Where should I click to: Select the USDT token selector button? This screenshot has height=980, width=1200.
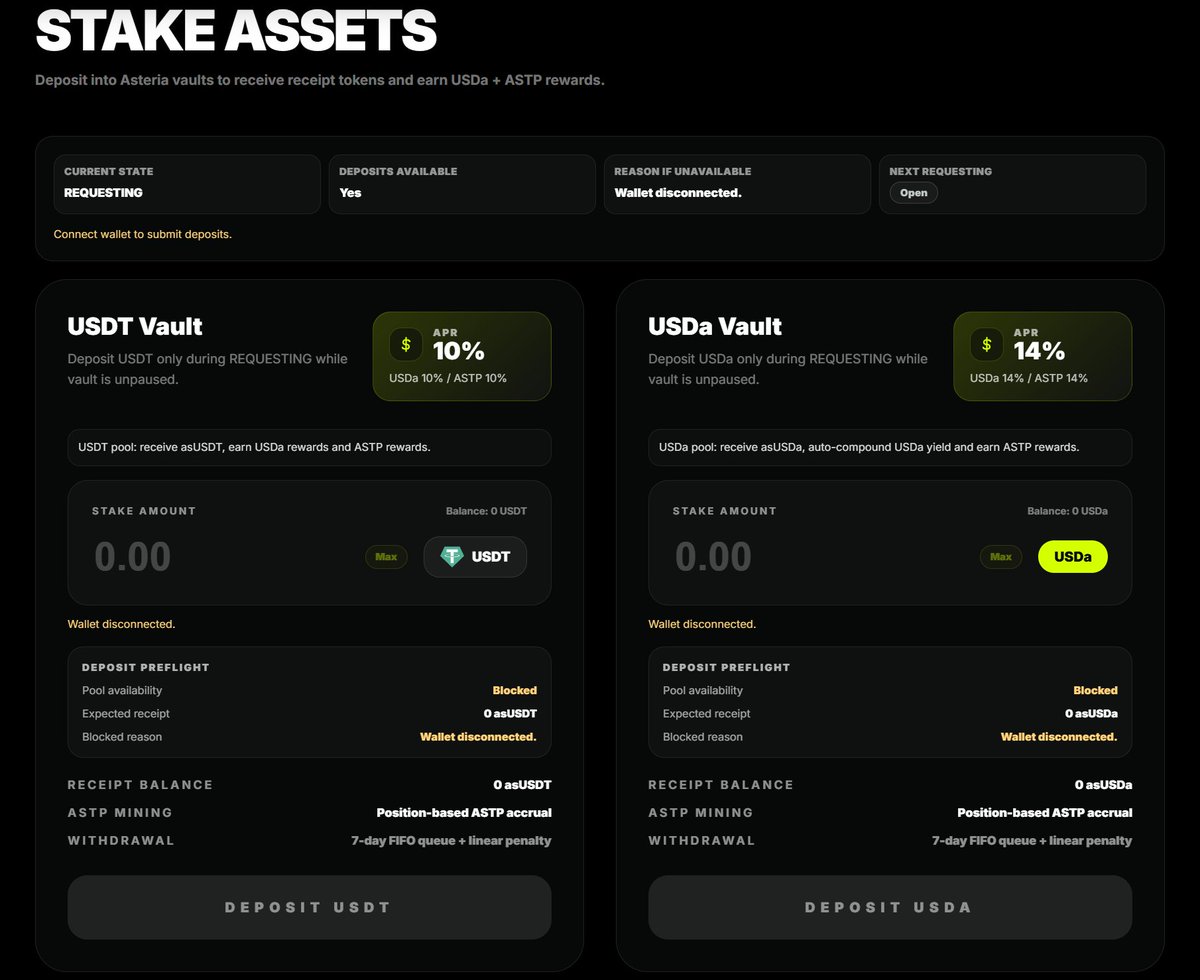[x=475, y=557]
